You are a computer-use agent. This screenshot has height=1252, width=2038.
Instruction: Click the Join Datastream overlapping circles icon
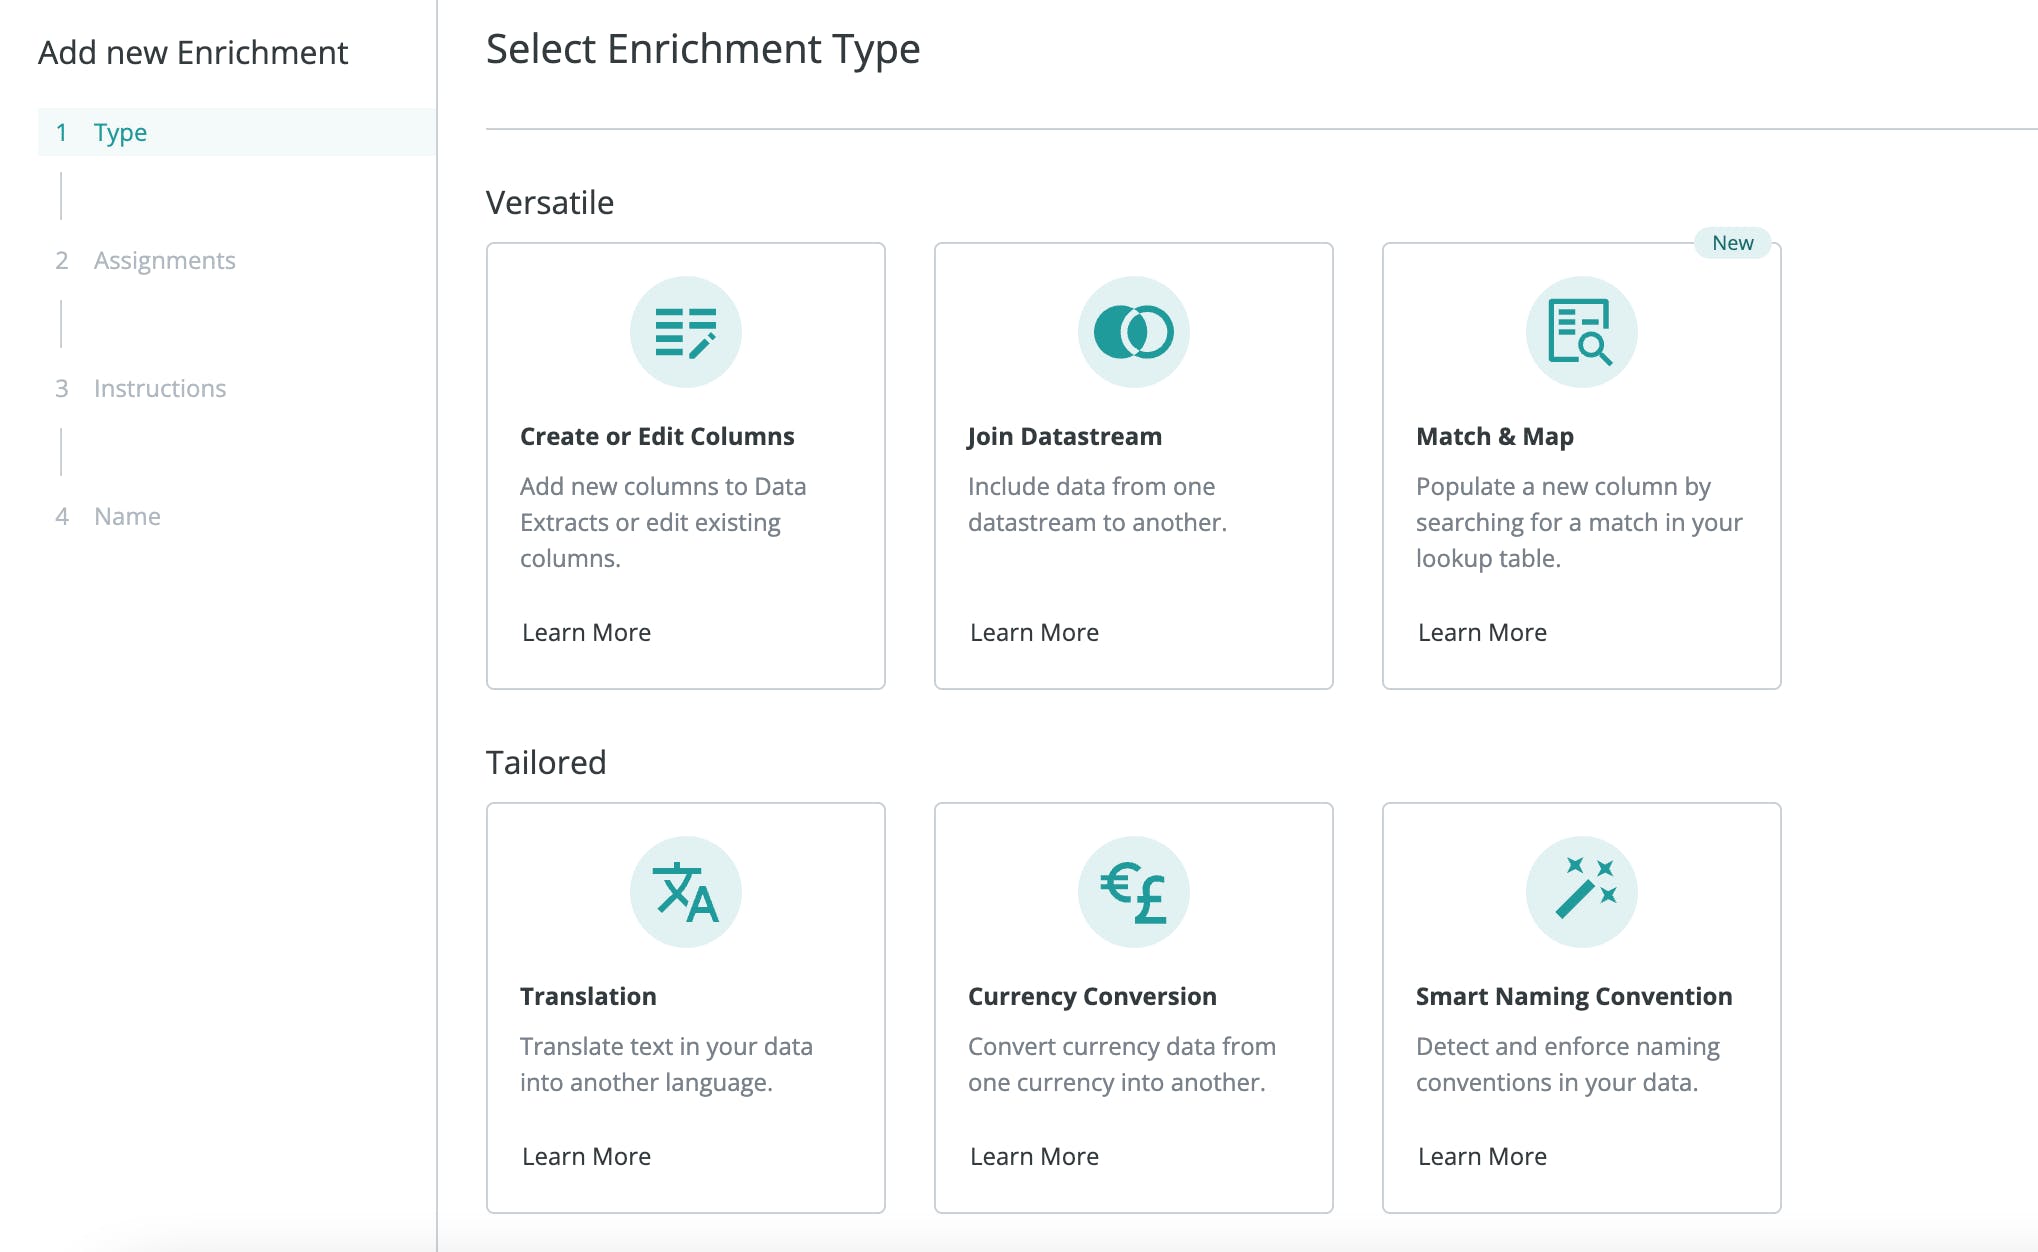point(1133,332)
